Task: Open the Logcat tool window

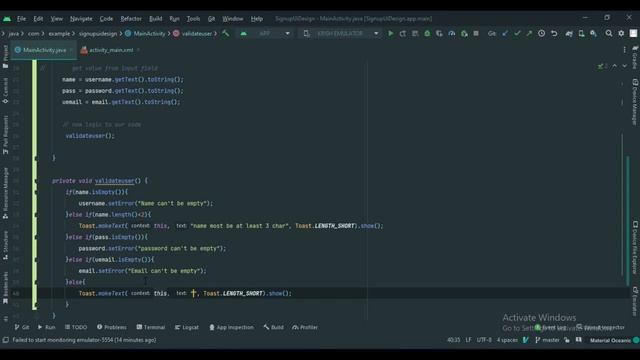Action: click(x=187, y=327)
